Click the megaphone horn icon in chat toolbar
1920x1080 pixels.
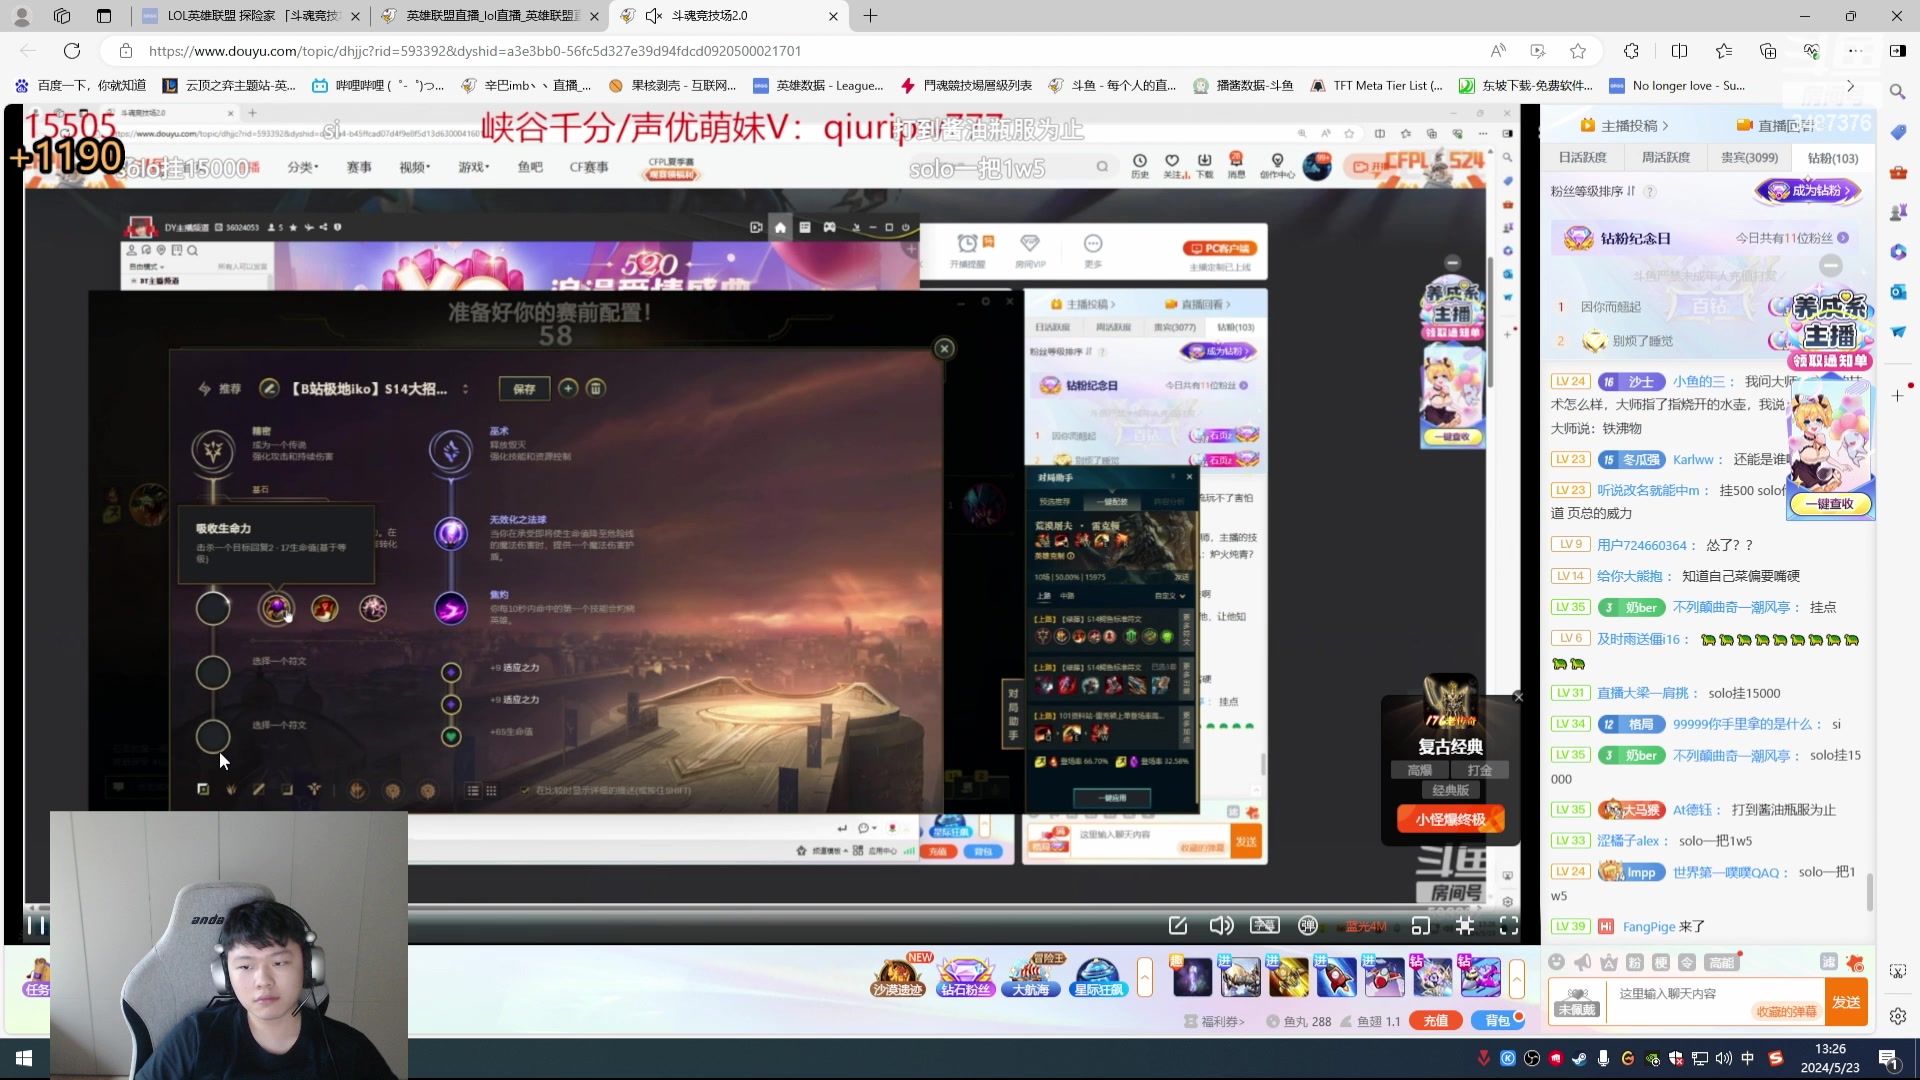point(1582,962)
